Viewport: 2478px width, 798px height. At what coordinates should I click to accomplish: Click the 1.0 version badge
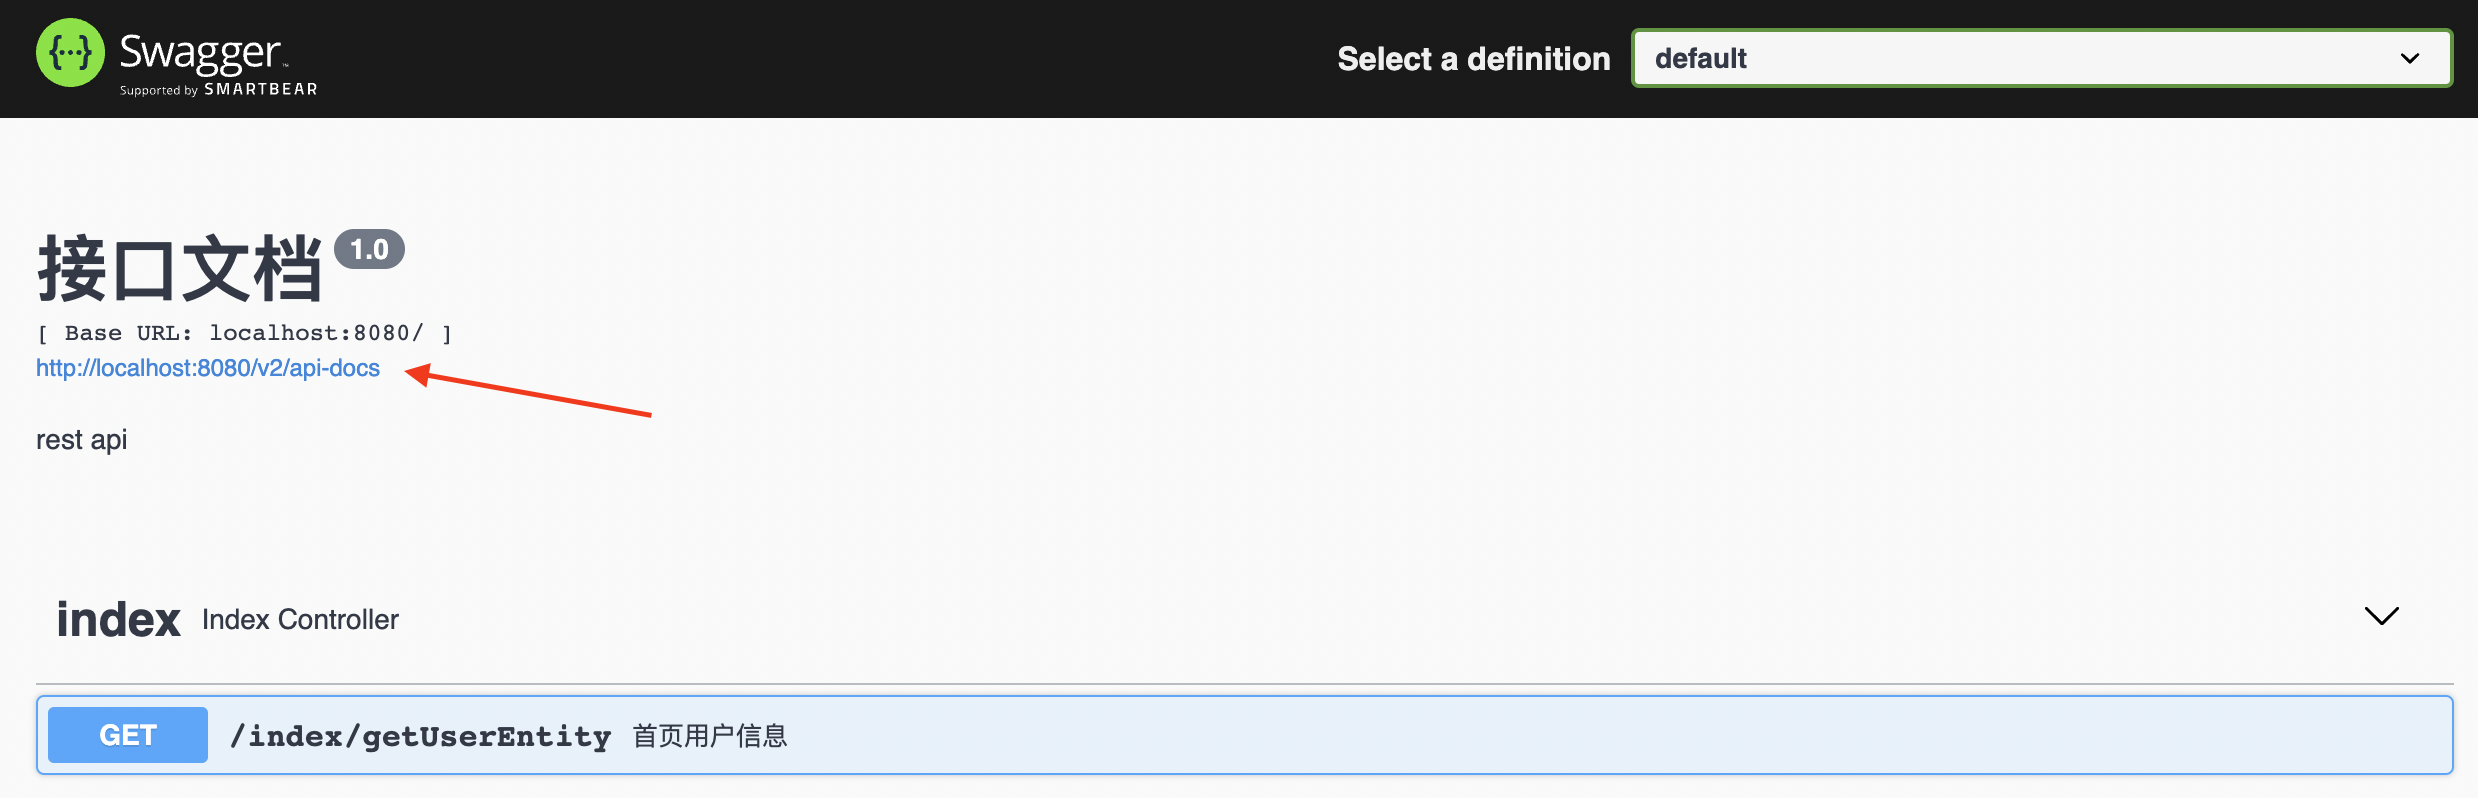point(369,249)
